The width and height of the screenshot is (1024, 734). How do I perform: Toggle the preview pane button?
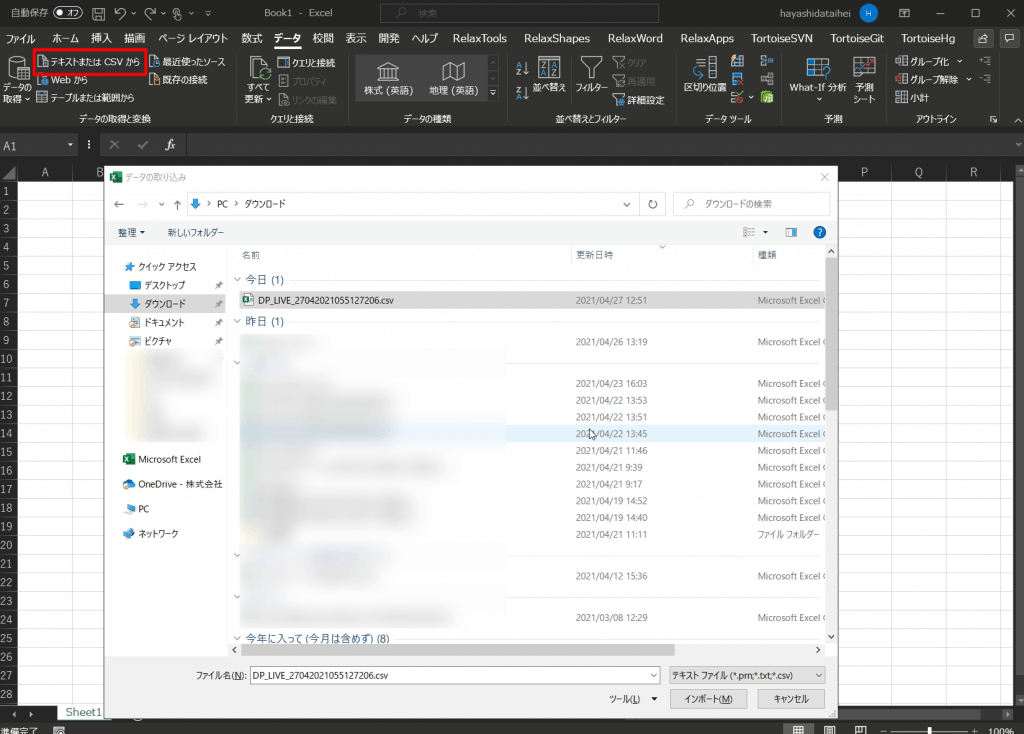coord(791,232)
